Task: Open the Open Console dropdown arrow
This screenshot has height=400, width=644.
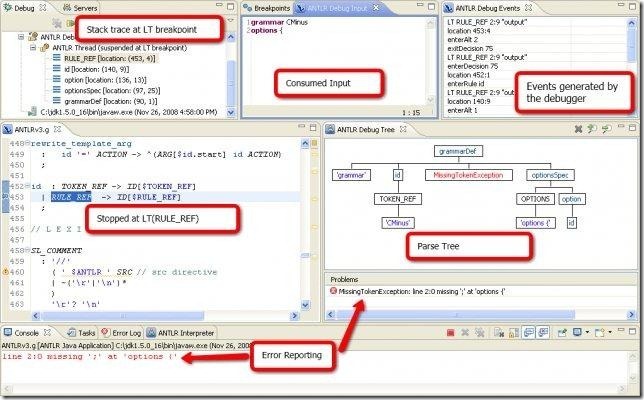Action: [610, 332]
